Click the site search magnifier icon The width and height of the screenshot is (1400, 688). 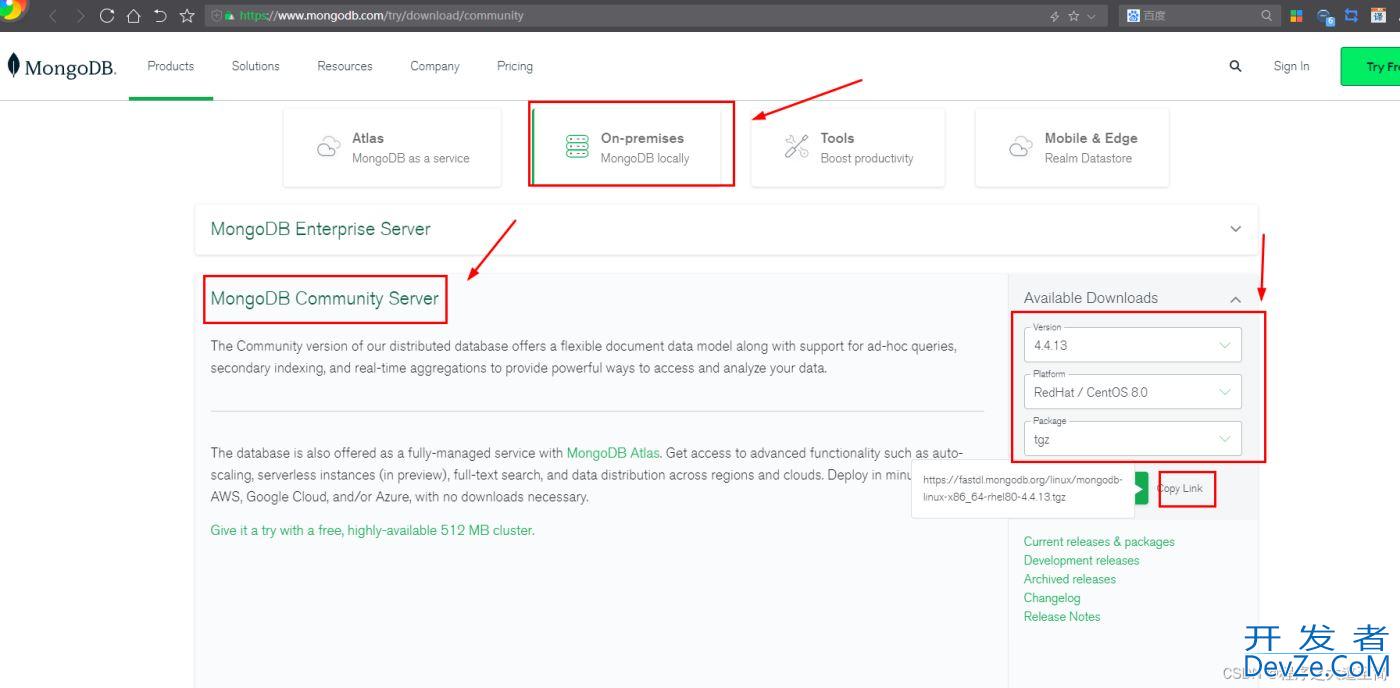[1235, 66]
